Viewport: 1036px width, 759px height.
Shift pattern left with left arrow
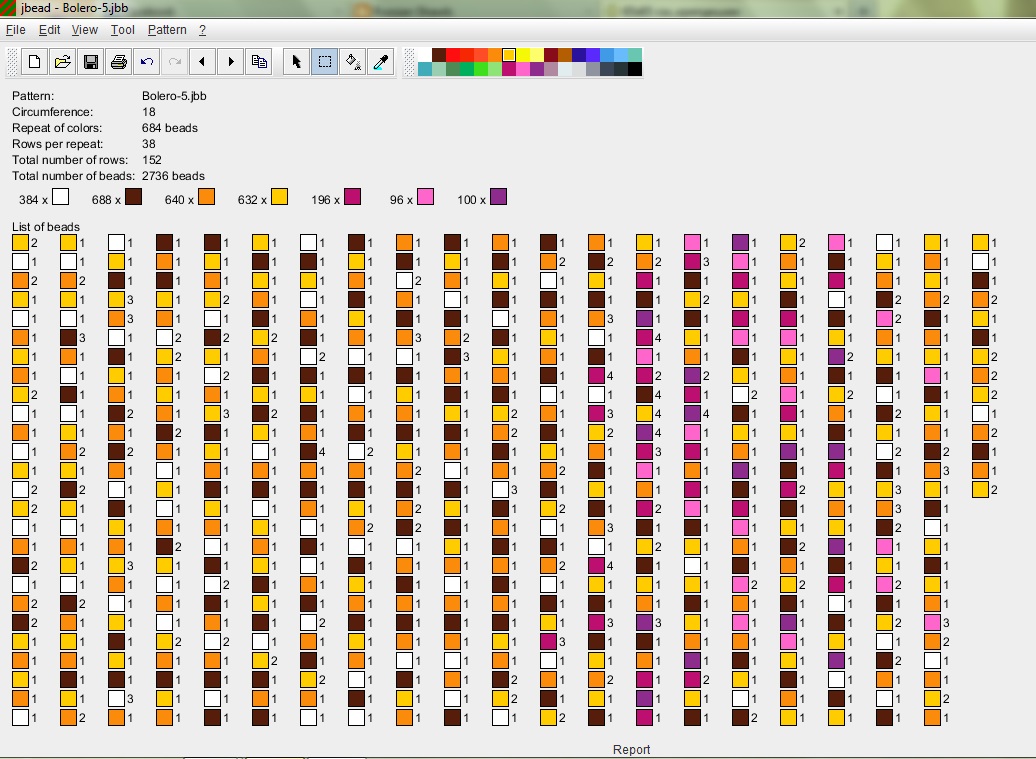(203, 62)
